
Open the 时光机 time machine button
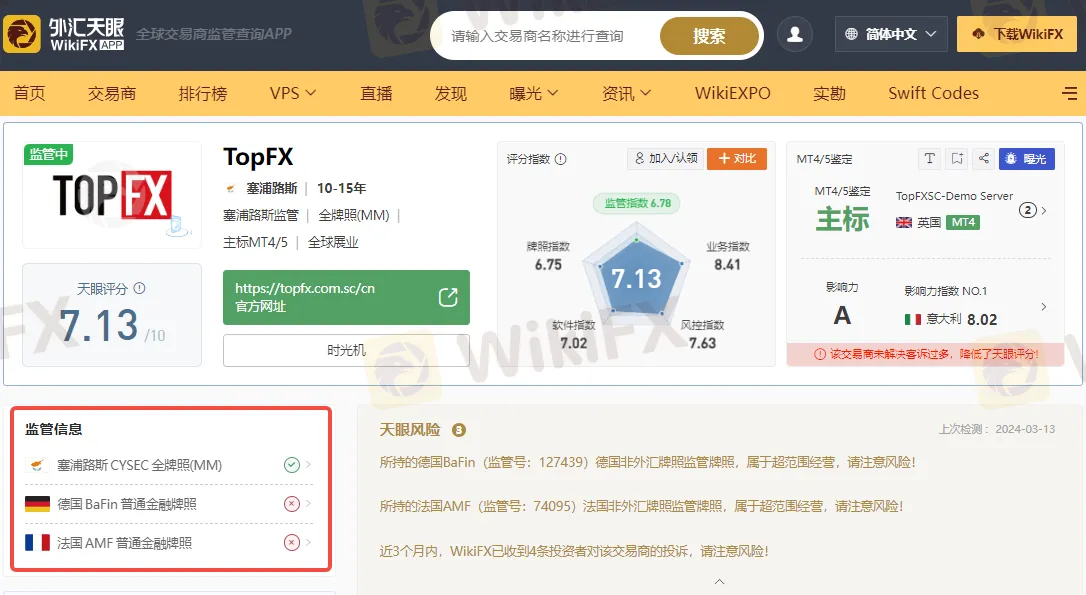click(x=346, y=350)
